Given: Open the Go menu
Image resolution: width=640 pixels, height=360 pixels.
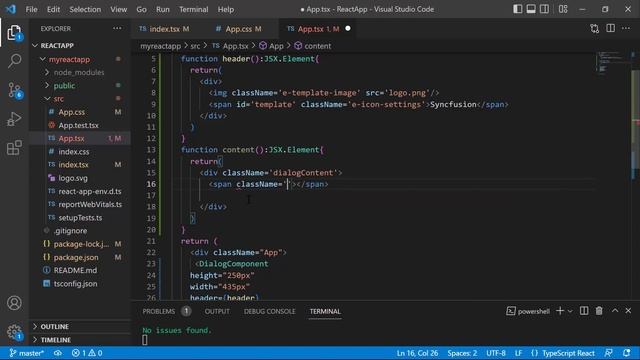Looking at the screenshot, I should (141, 9).
